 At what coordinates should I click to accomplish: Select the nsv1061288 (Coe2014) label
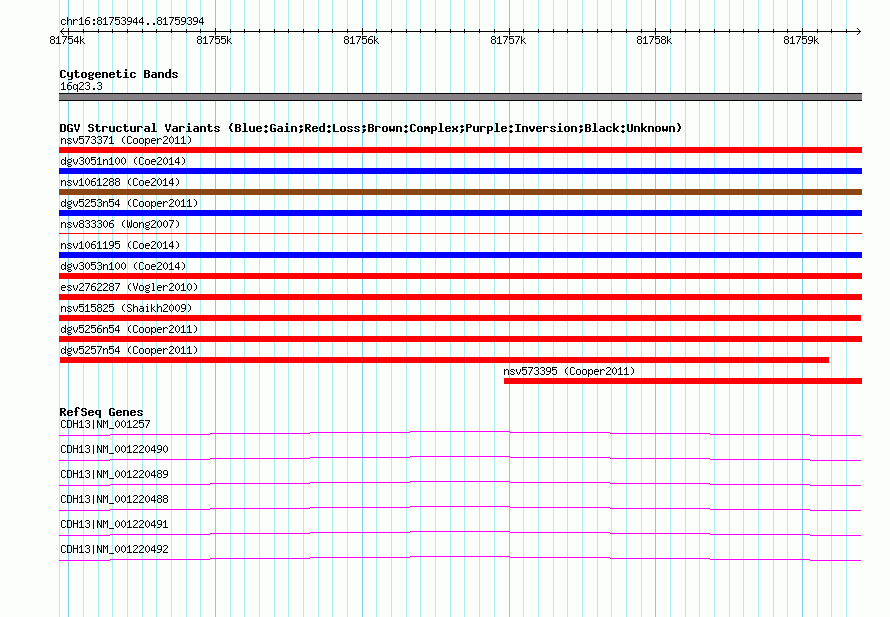[x=120, y=182]
